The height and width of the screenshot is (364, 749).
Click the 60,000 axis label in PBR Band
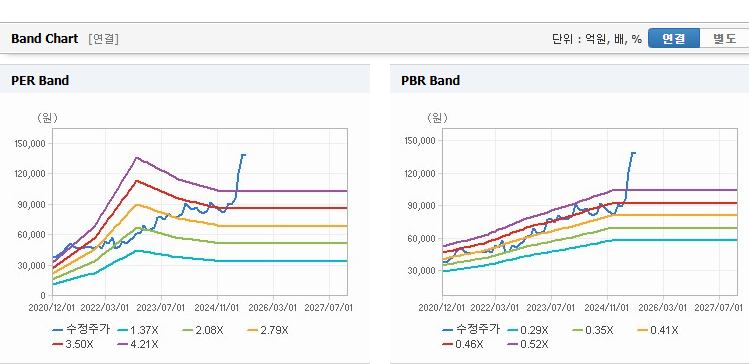[422, 238]
